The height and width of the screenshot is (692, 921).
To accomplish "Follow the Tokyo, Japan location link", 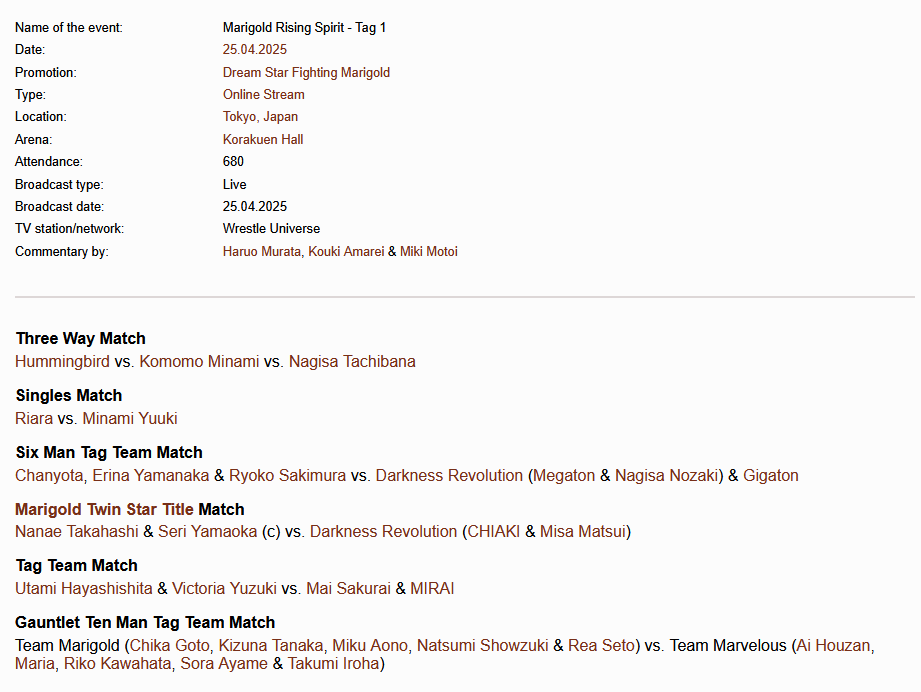I will click(260, 117).
